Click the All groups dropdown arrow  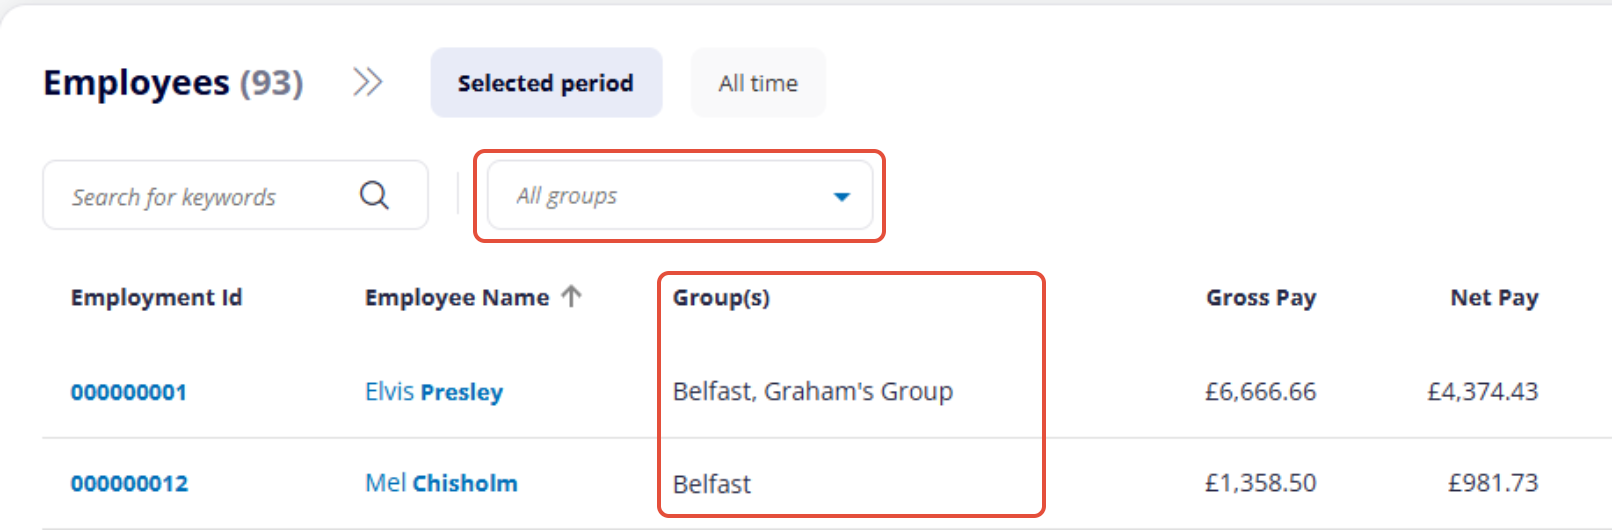(842, 197)
